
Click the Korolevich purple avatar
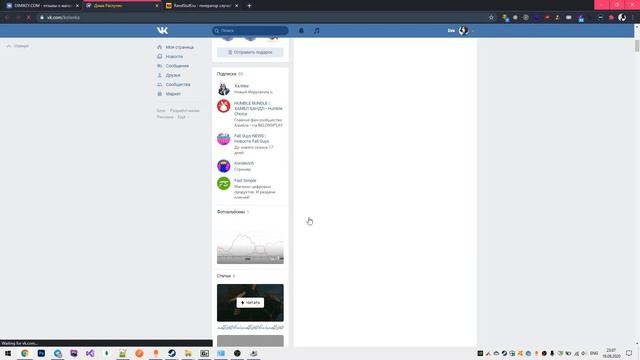click(223, 166)
